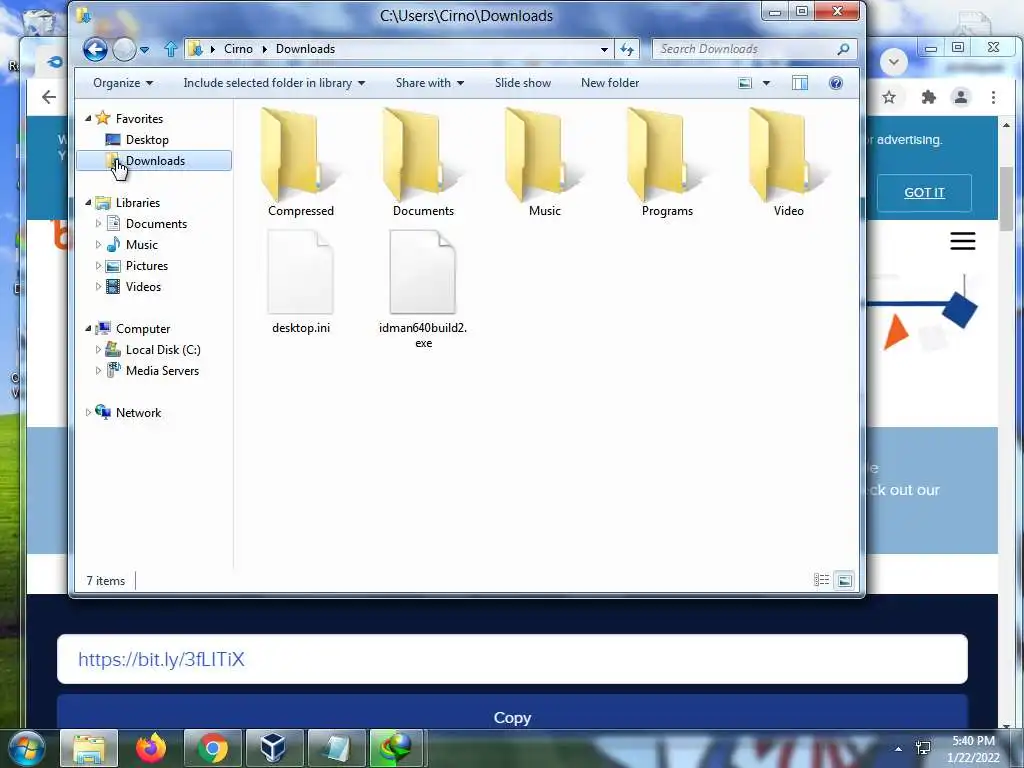
Task: Open the Organize menu
Action: point(123,83)
